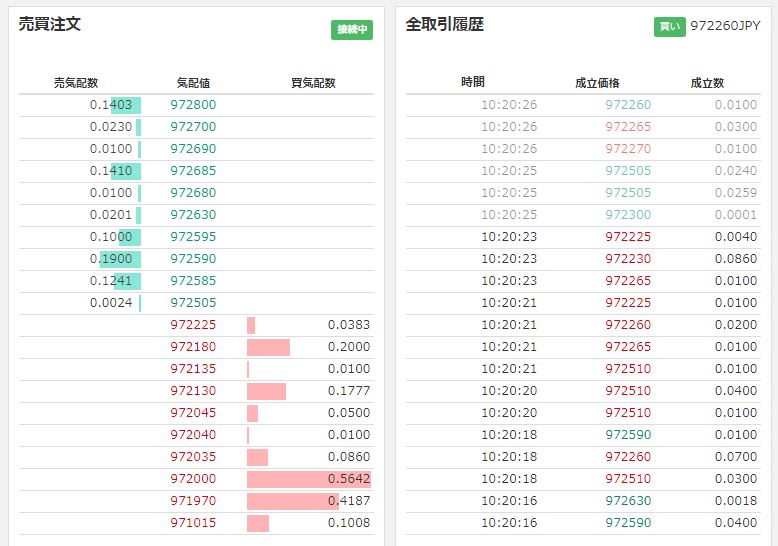The width and height of the screenshot is (778, 546).
Task: Click trade quantity 0.0001
Action: (736, 215)
